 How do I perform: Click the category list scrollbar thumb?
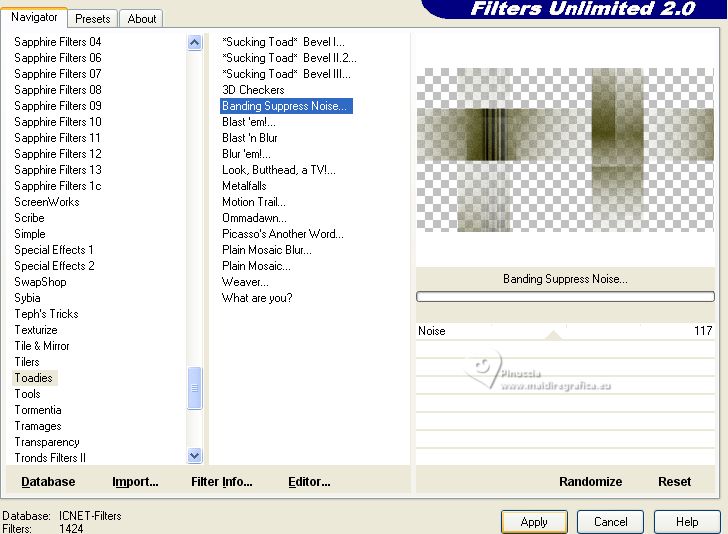(195, 388)
